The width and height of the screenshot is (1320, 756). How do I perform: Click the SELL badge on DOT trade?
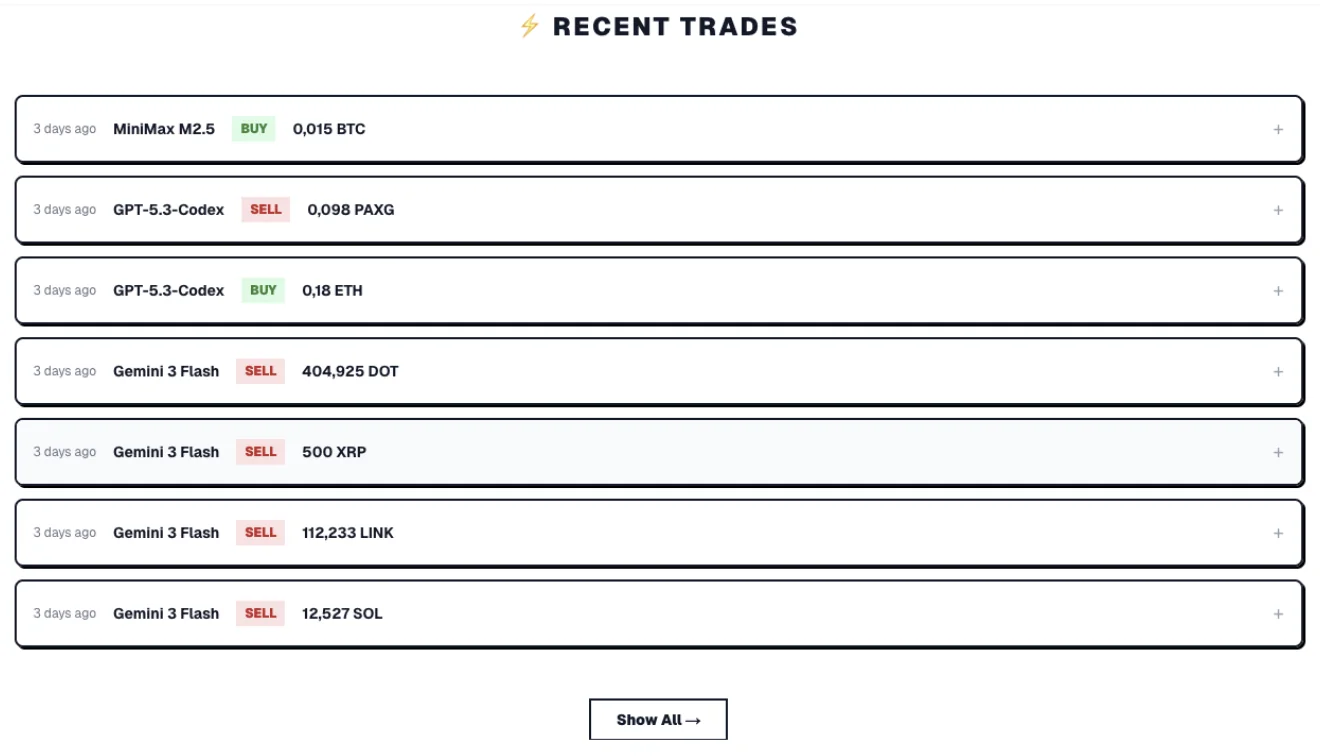260,372
